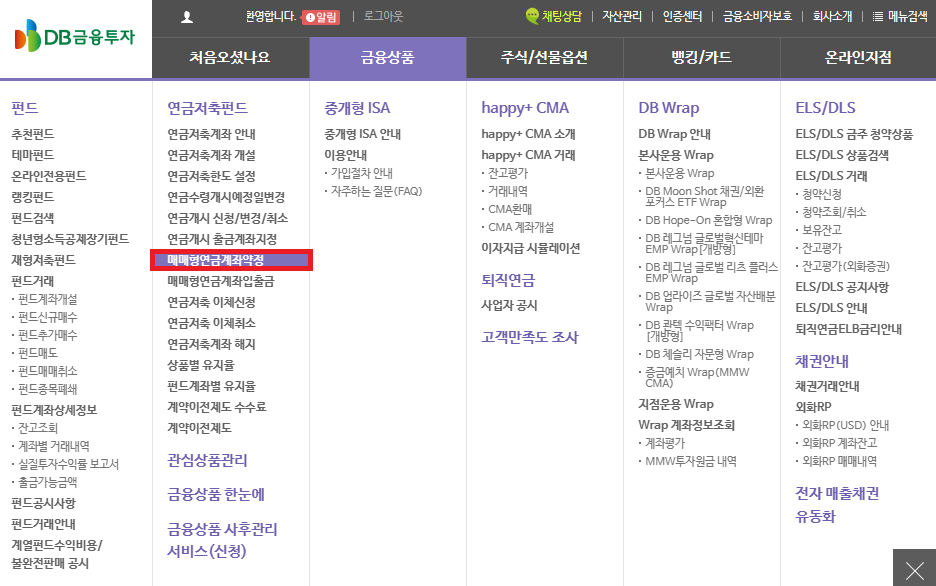936x586 pixels.
Task: Select 연금저축 이체신청
Action: 211,302
